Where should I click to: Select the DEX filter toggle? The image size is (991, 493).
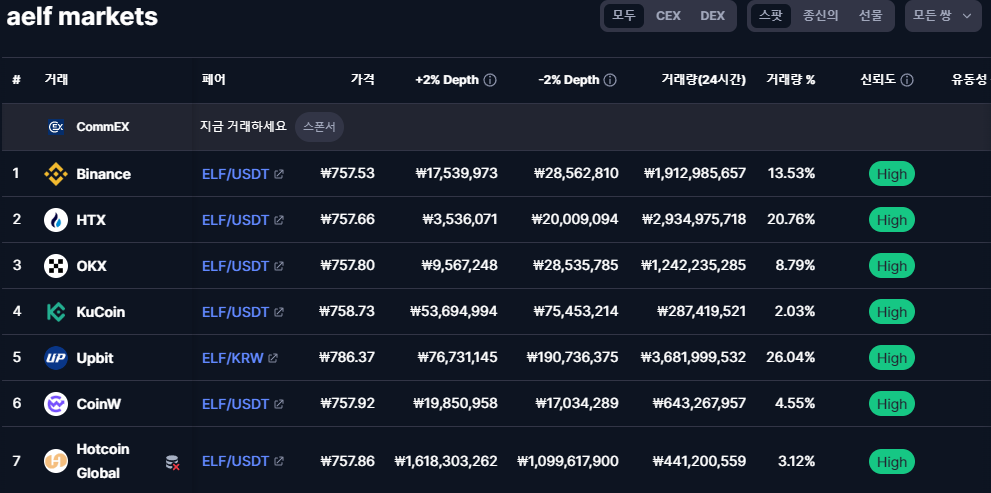coord(712,16)
